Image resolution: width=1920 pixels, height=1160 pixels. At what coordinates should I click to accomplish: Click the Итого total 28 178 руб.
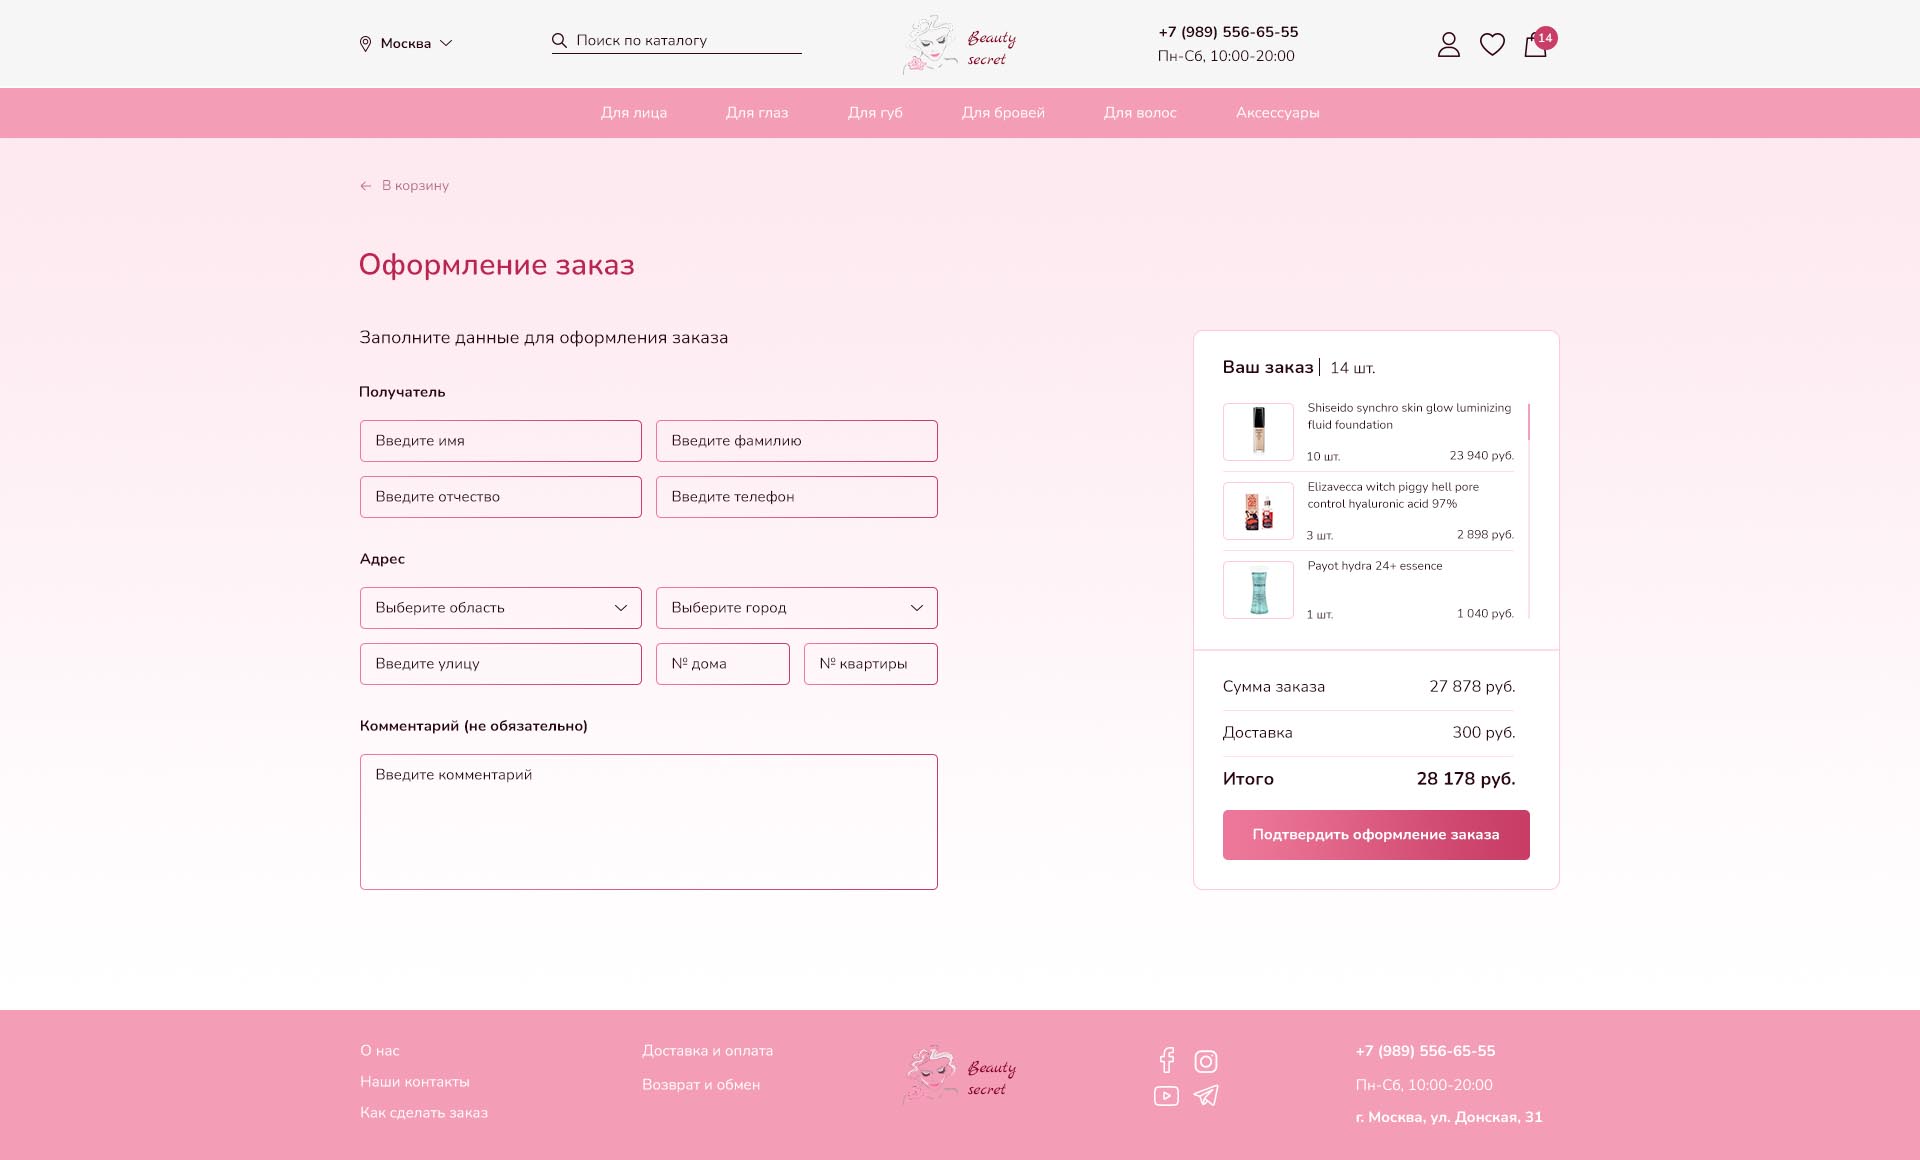1466,779
